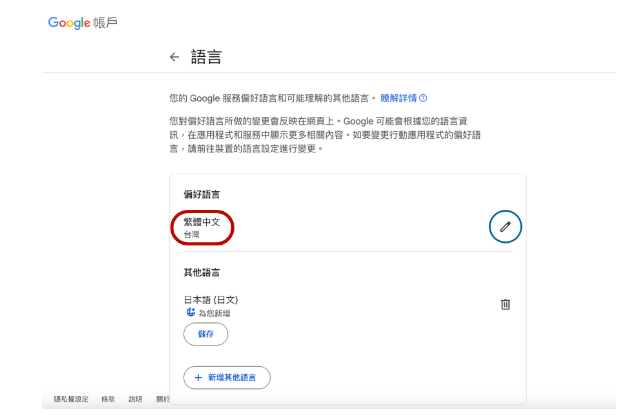
Task: Open 隱私權設定 footer link
Action: (71, 399)
